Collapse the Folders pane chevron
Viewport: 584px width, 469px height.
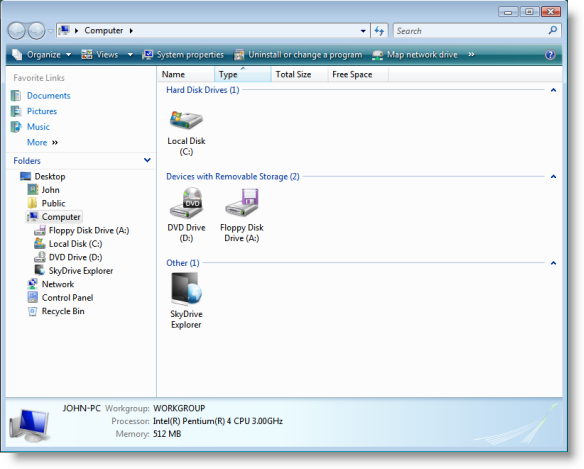[147, 160]
